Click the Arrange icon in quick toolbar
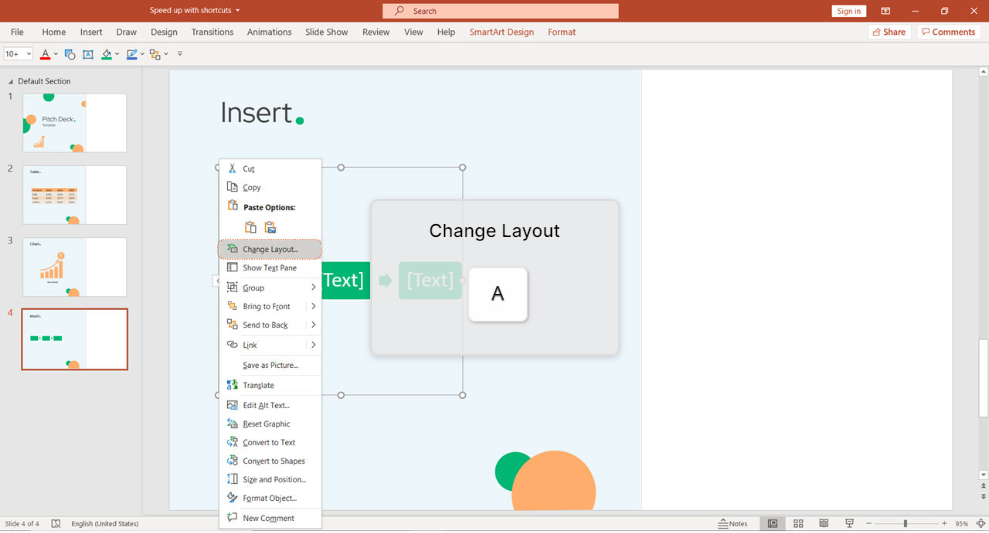The height and width of the screenshot is (533, 989). pyautogui.click(x=155, y=54)
